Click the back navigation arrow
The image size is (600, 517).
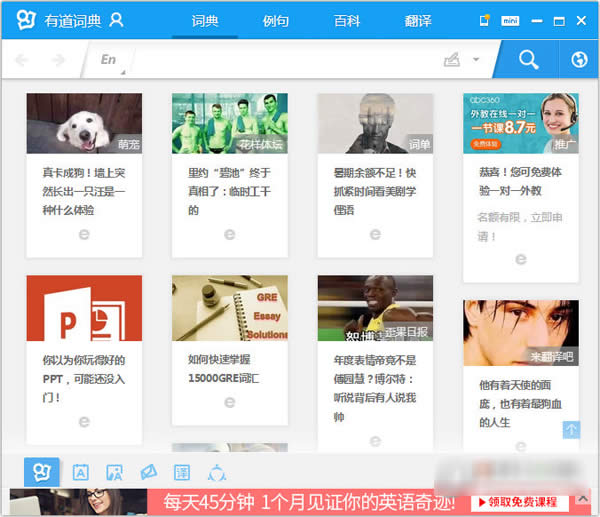click(x=23, y=60)
